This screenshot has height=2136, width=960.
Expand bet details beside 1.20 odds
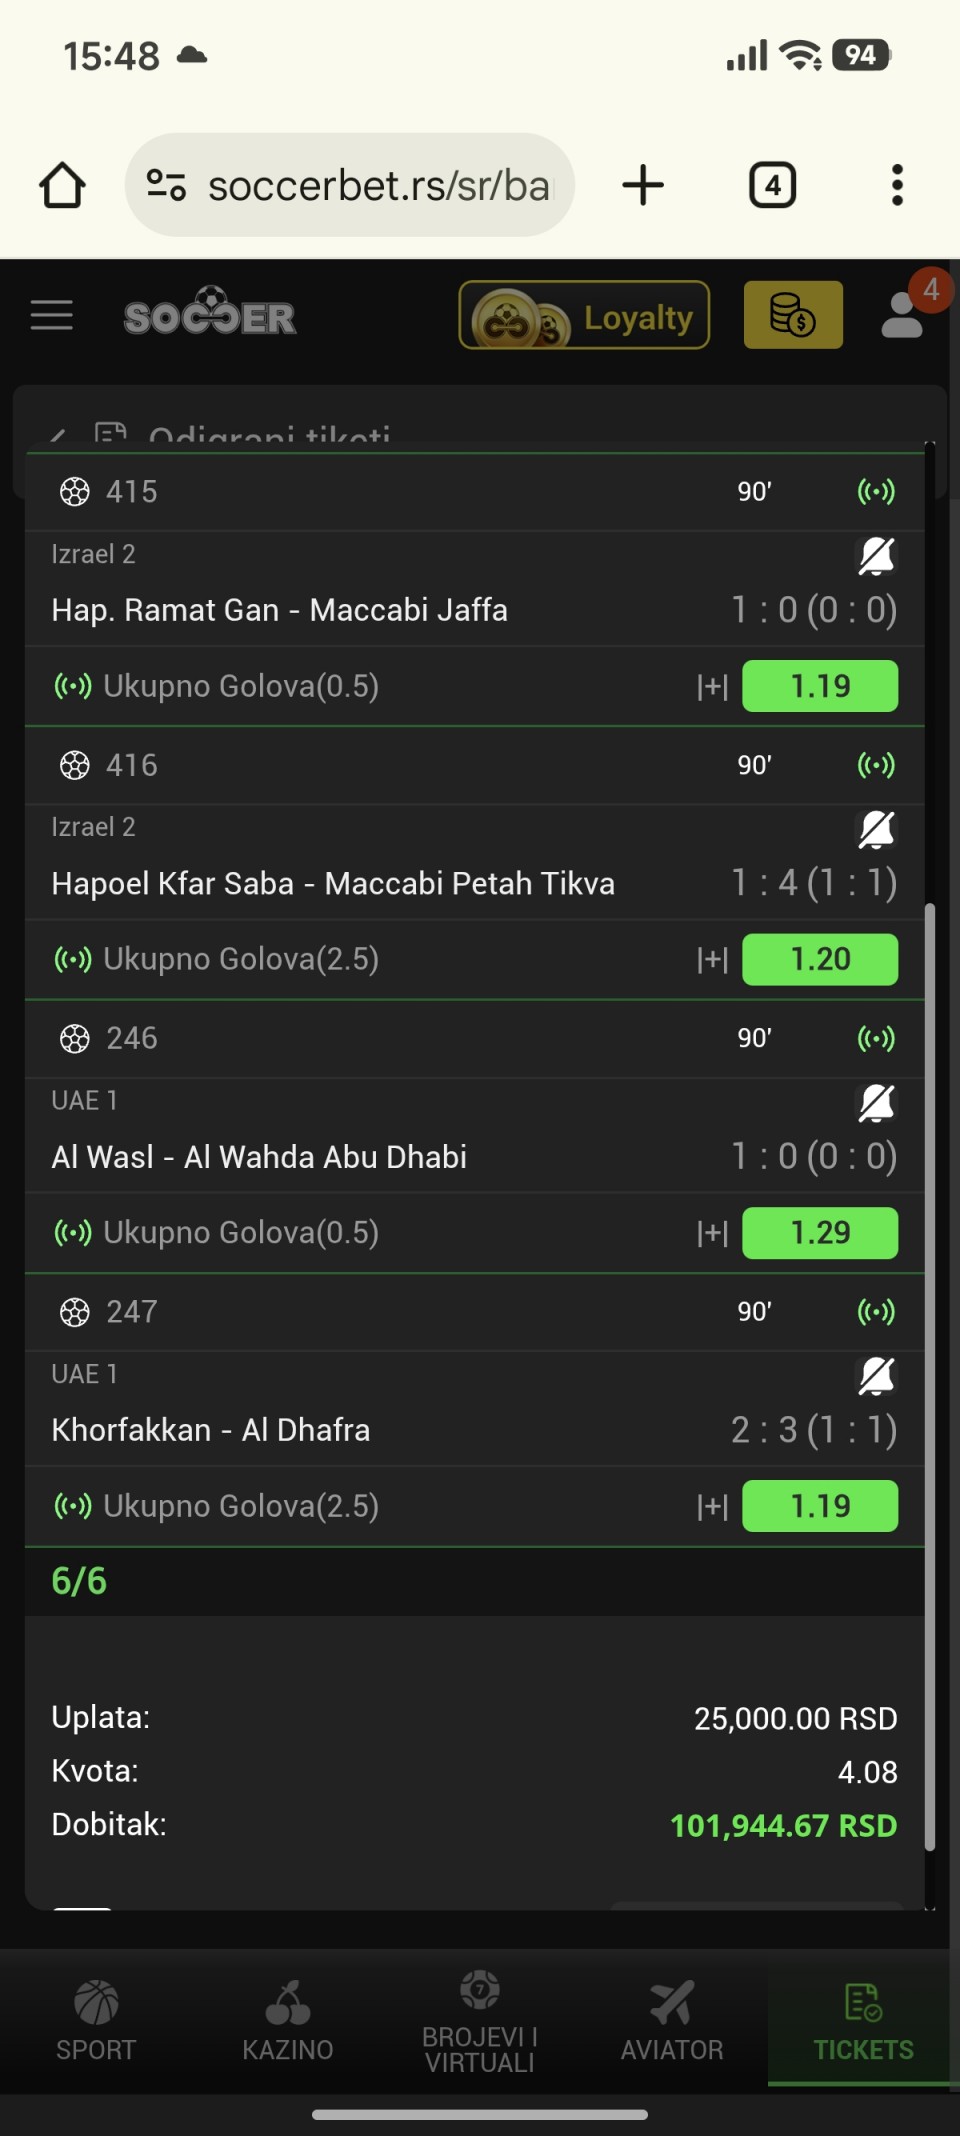[712, 960]
